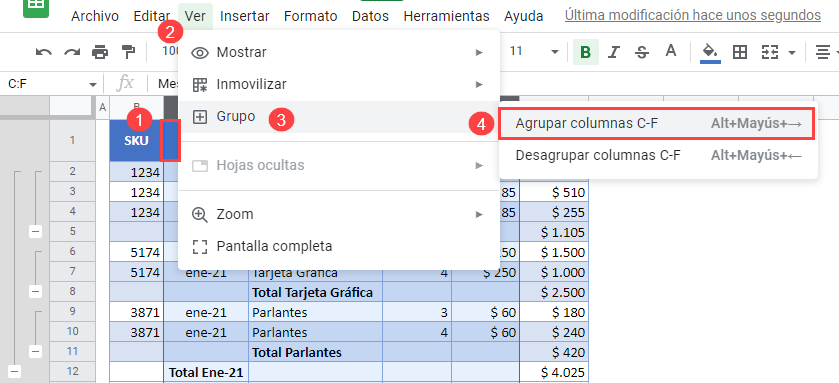Viewport: 839px width, 383px height.
Task: Select the $ 2.500 cell
Action: 554,292
